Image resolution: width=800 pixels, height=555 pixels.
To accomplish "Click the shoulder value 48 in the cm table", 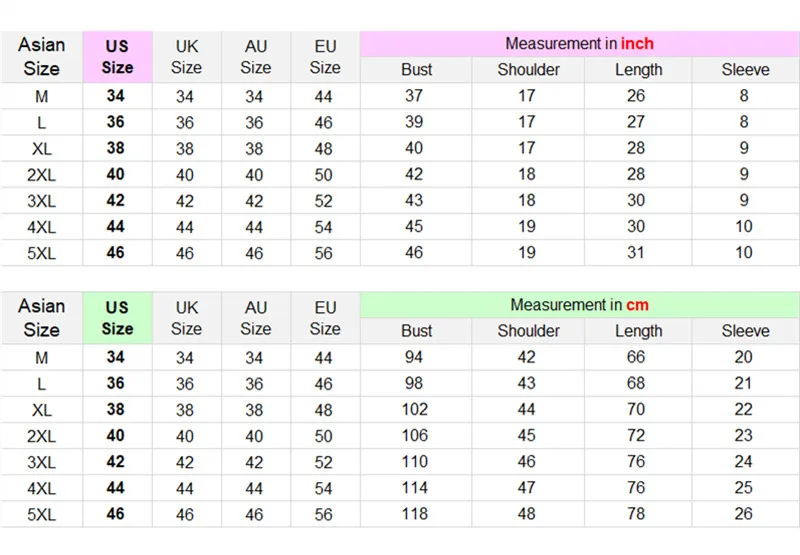I will 526,514.
